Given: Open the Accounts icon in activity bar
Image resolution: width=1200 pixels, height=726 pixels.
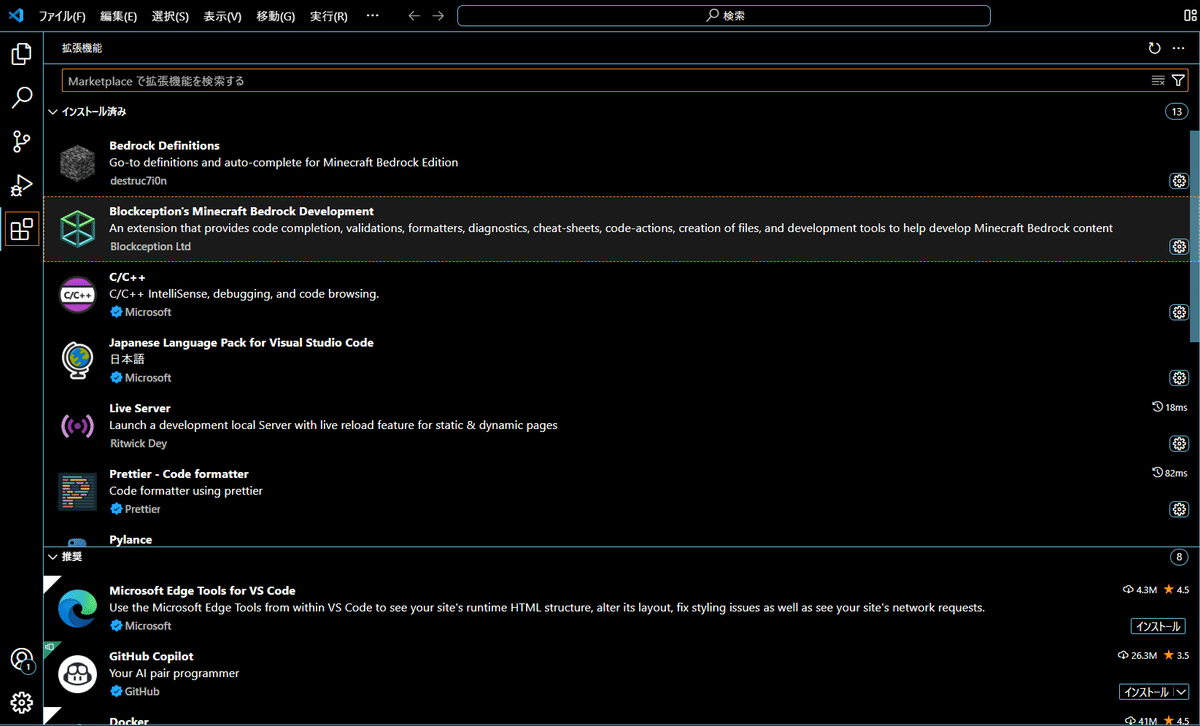Looking at the screenshot, I should pyautogui.click(x=21, y=659).
